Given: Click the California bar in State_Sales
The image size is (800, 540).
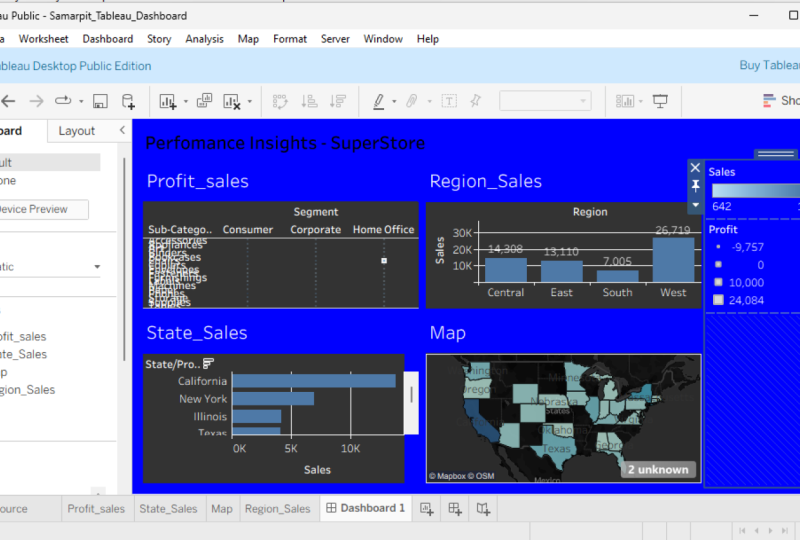Looking at the screenshot, I should 314,381.
